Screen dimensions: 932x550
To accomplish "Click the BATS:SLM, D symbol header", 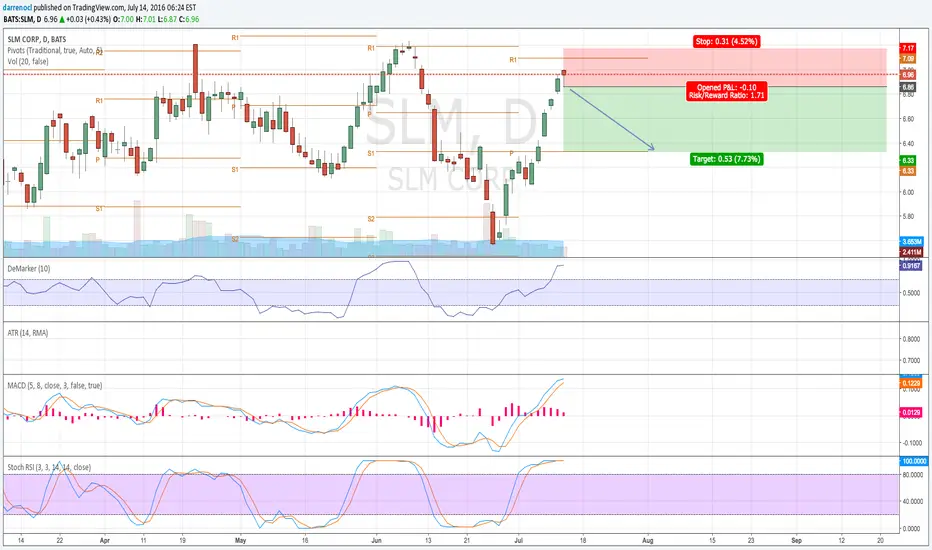I will (22, 19).
